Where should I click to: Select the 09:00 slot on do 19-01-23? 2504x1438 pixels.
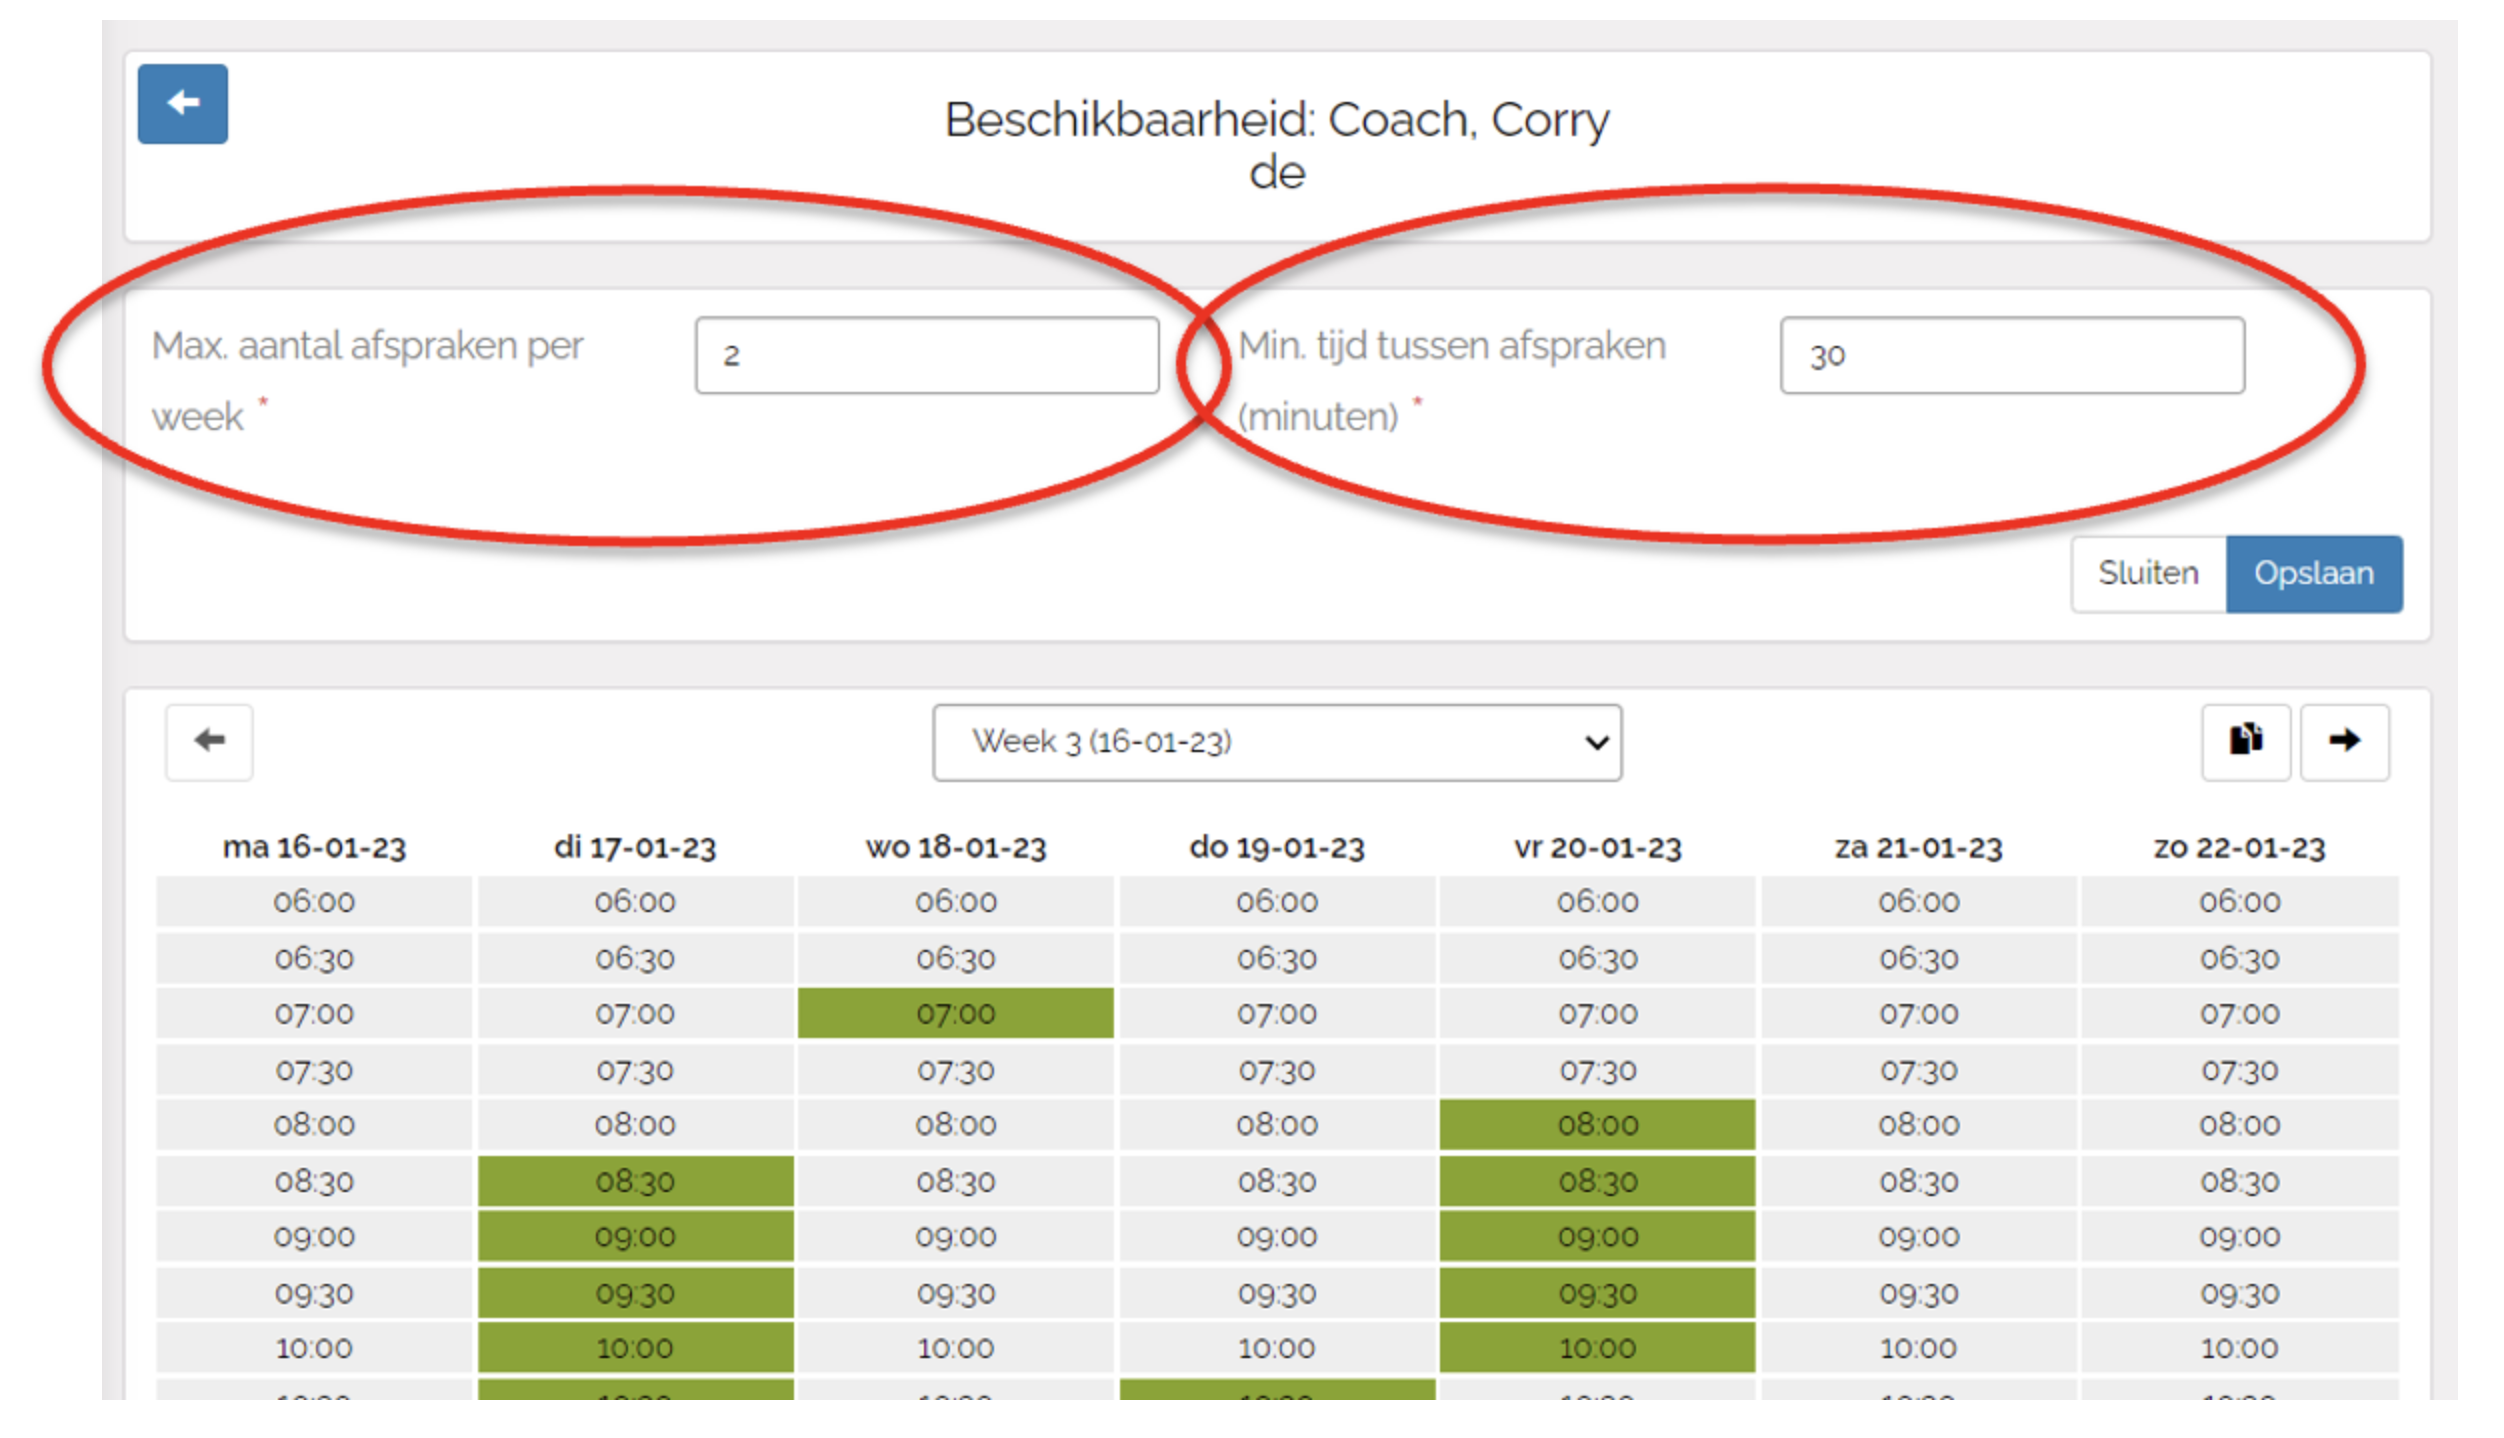(1276, 1236)
